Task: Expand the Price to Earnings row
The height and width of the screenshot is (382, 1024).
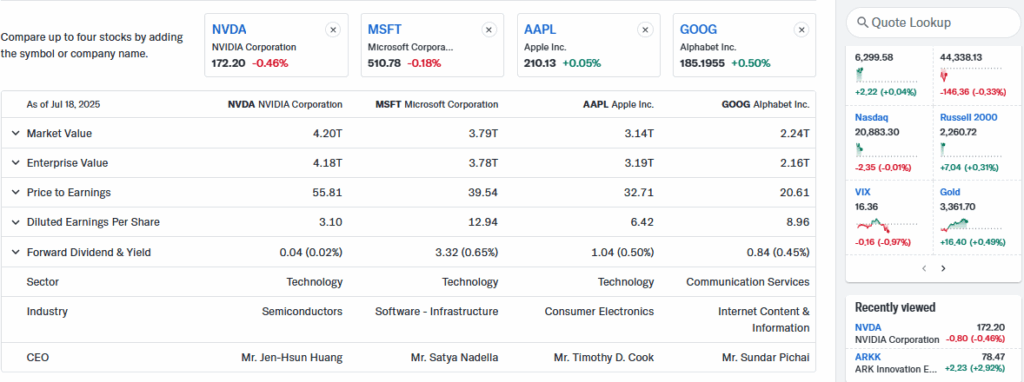Action: [x=16, y=193]
